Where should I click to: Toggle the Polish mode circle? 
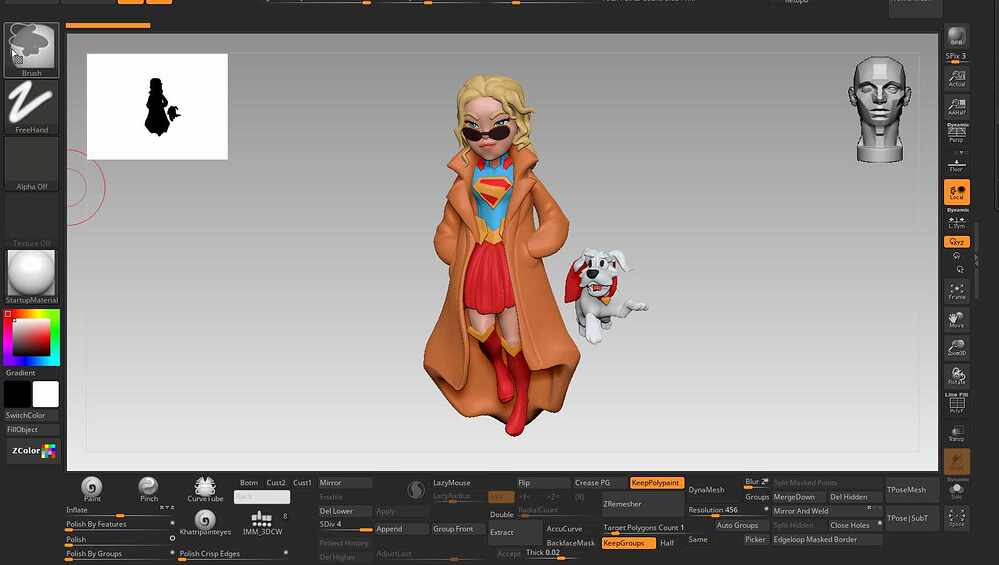(x=172, y=538)
